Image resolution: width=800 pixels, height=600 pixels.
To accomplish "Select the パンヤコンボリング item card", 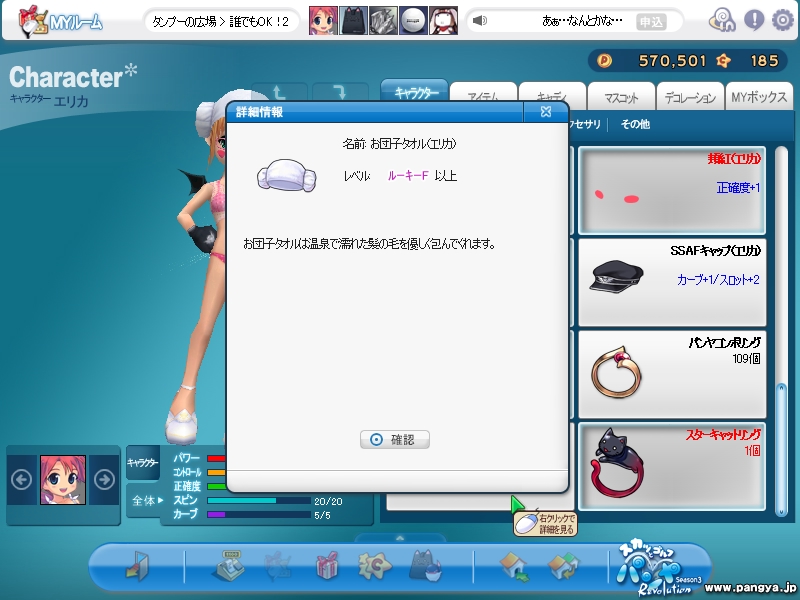I will pos(672,374).
